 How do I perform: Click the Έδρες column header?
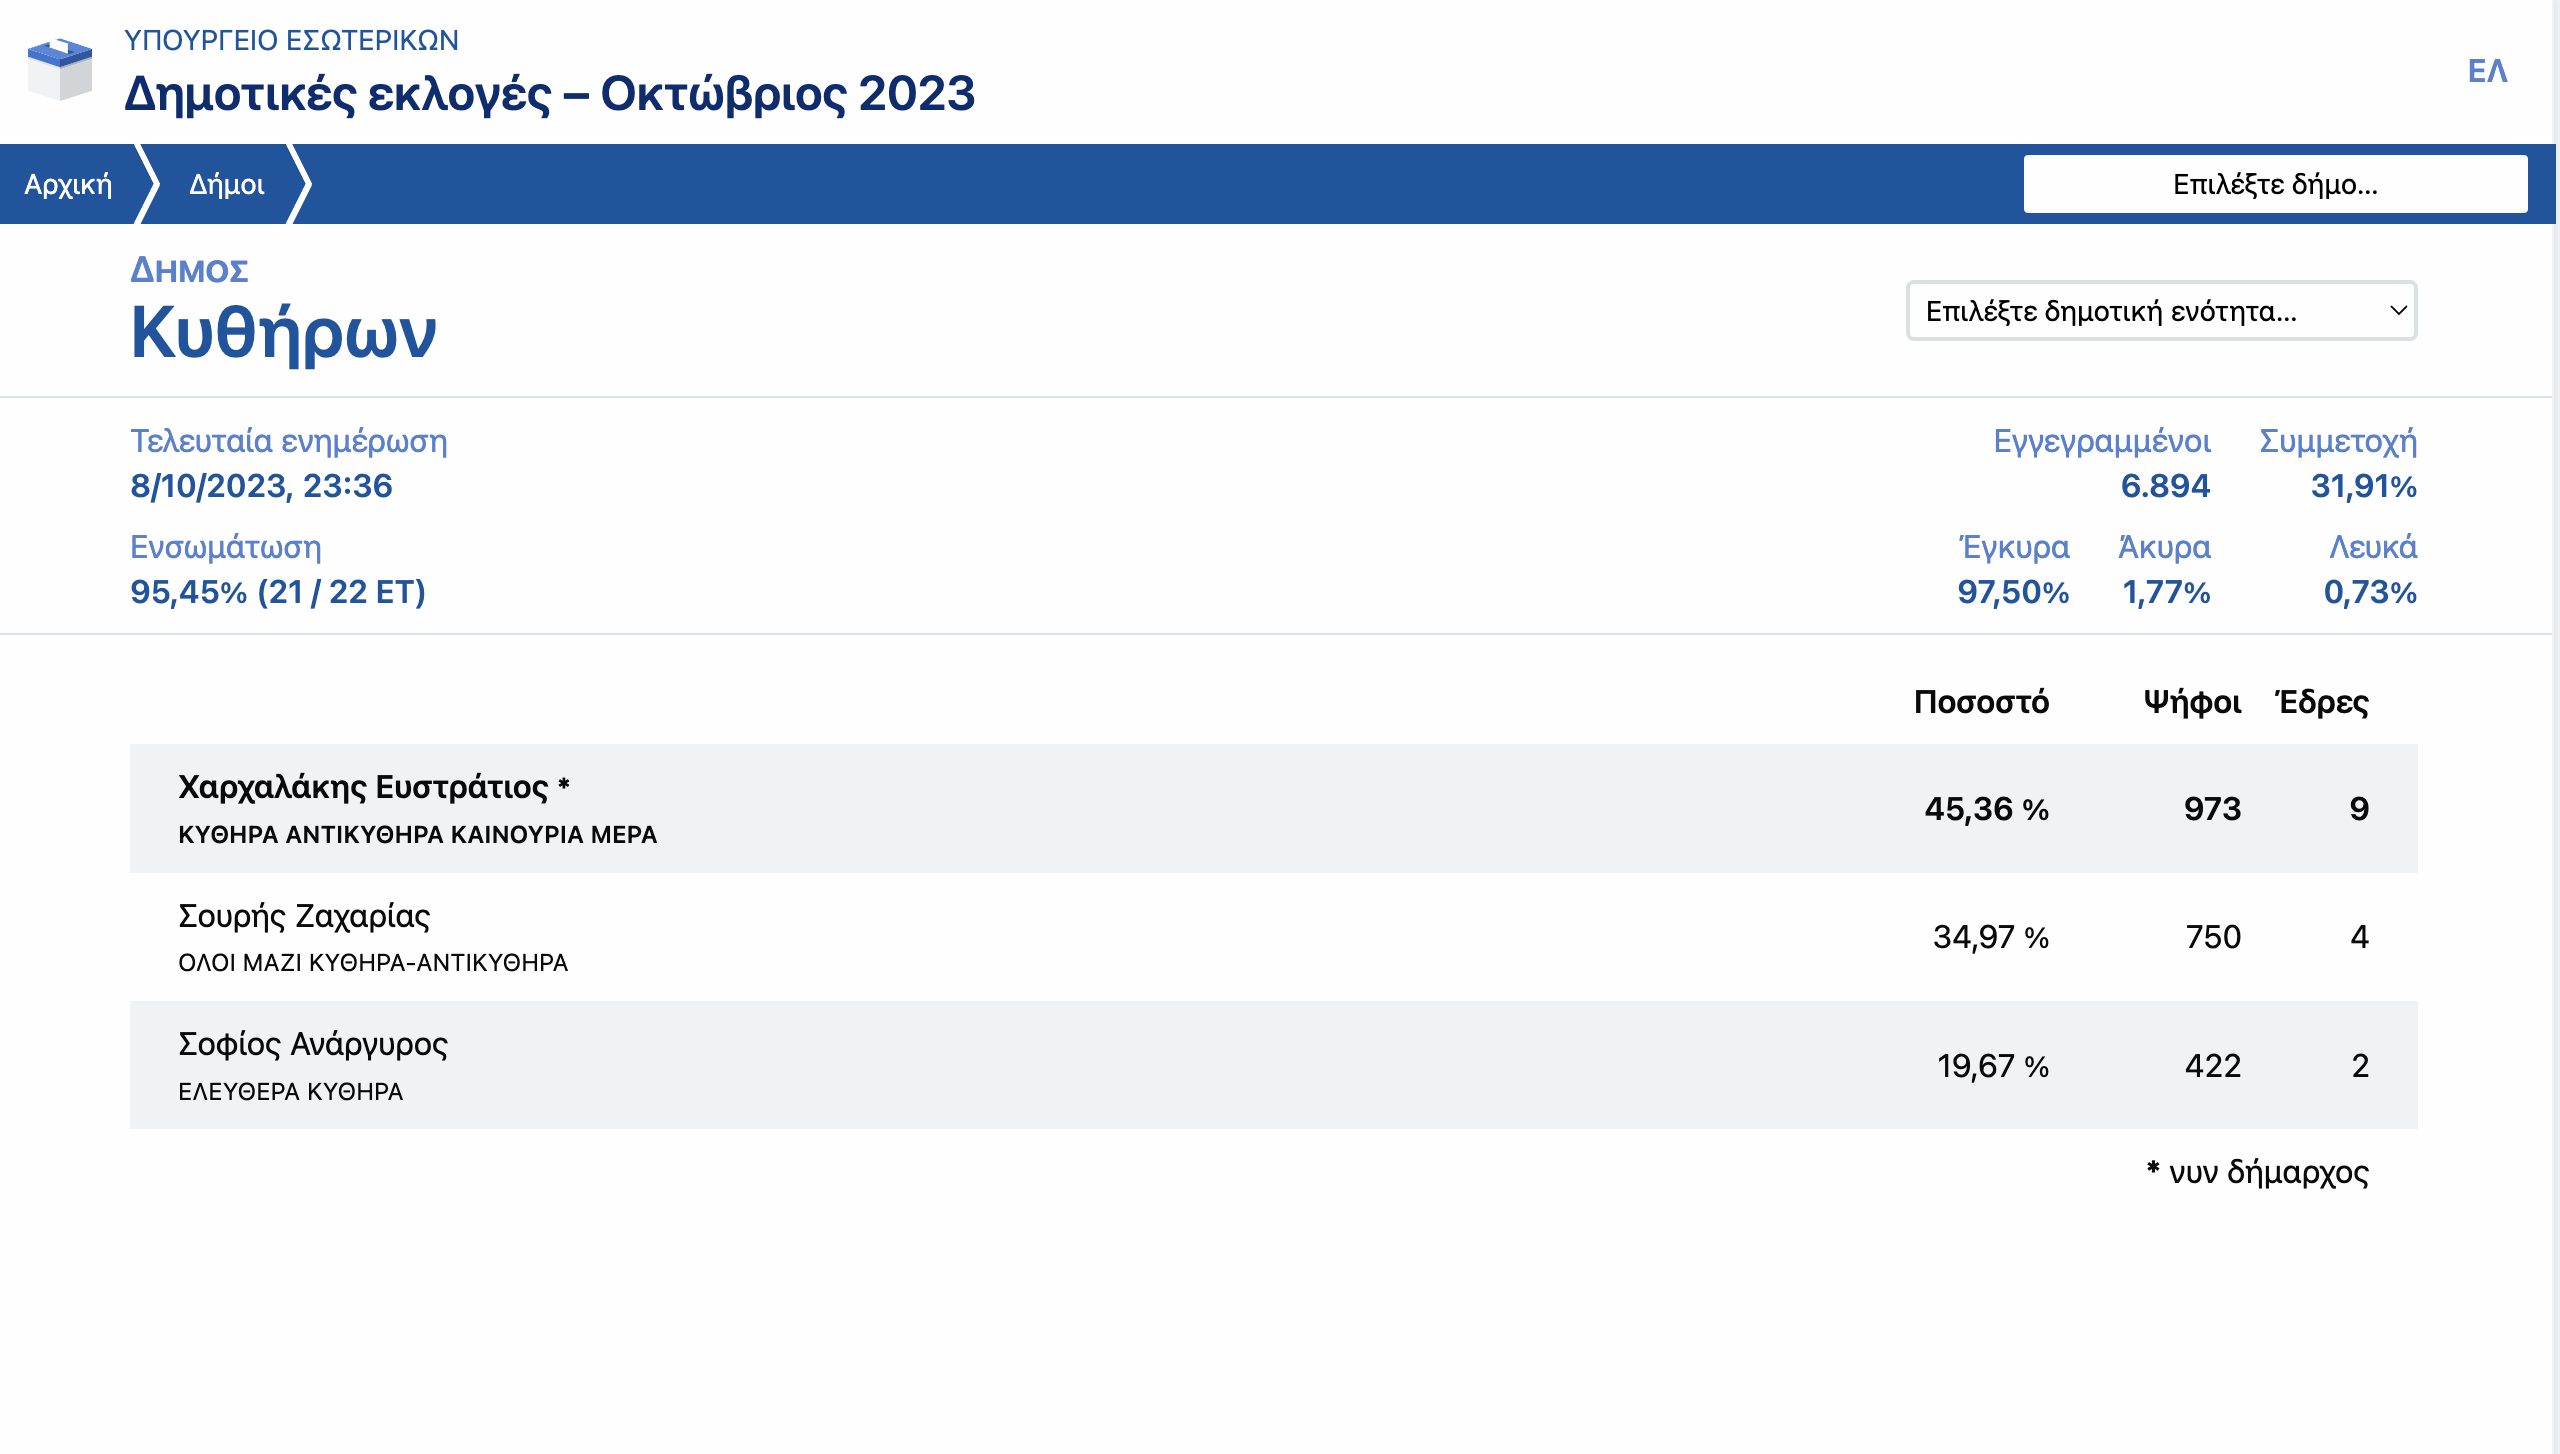pos(2322,702)
